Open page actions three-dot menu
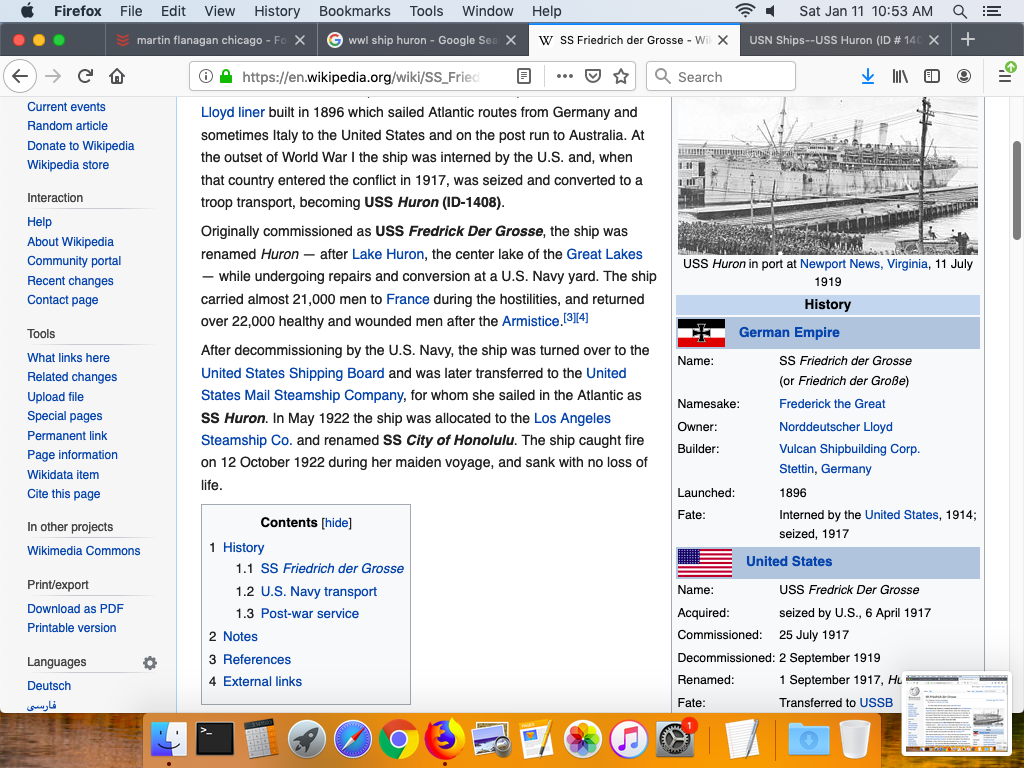Viewport: 1024px width, 768px height. (x=564, y=76)
